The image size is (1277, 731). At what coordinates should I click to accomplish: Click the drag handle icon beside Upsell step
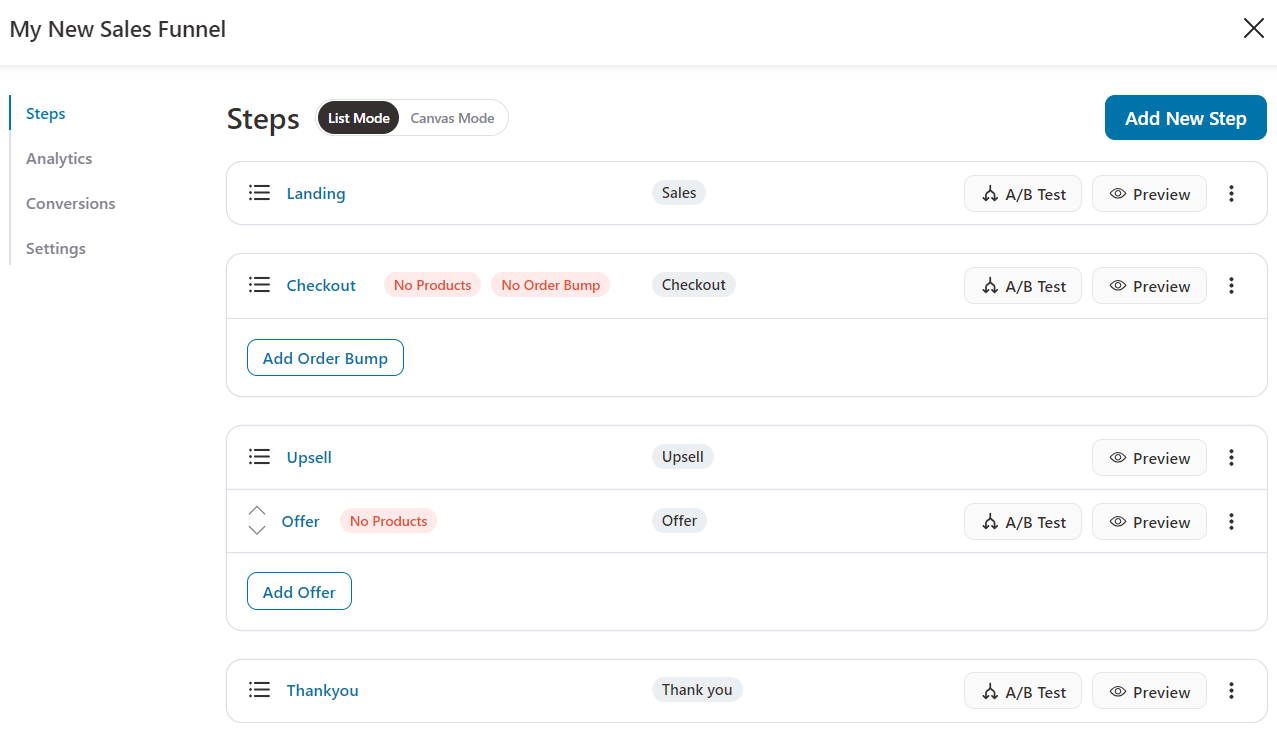(259, 457)
